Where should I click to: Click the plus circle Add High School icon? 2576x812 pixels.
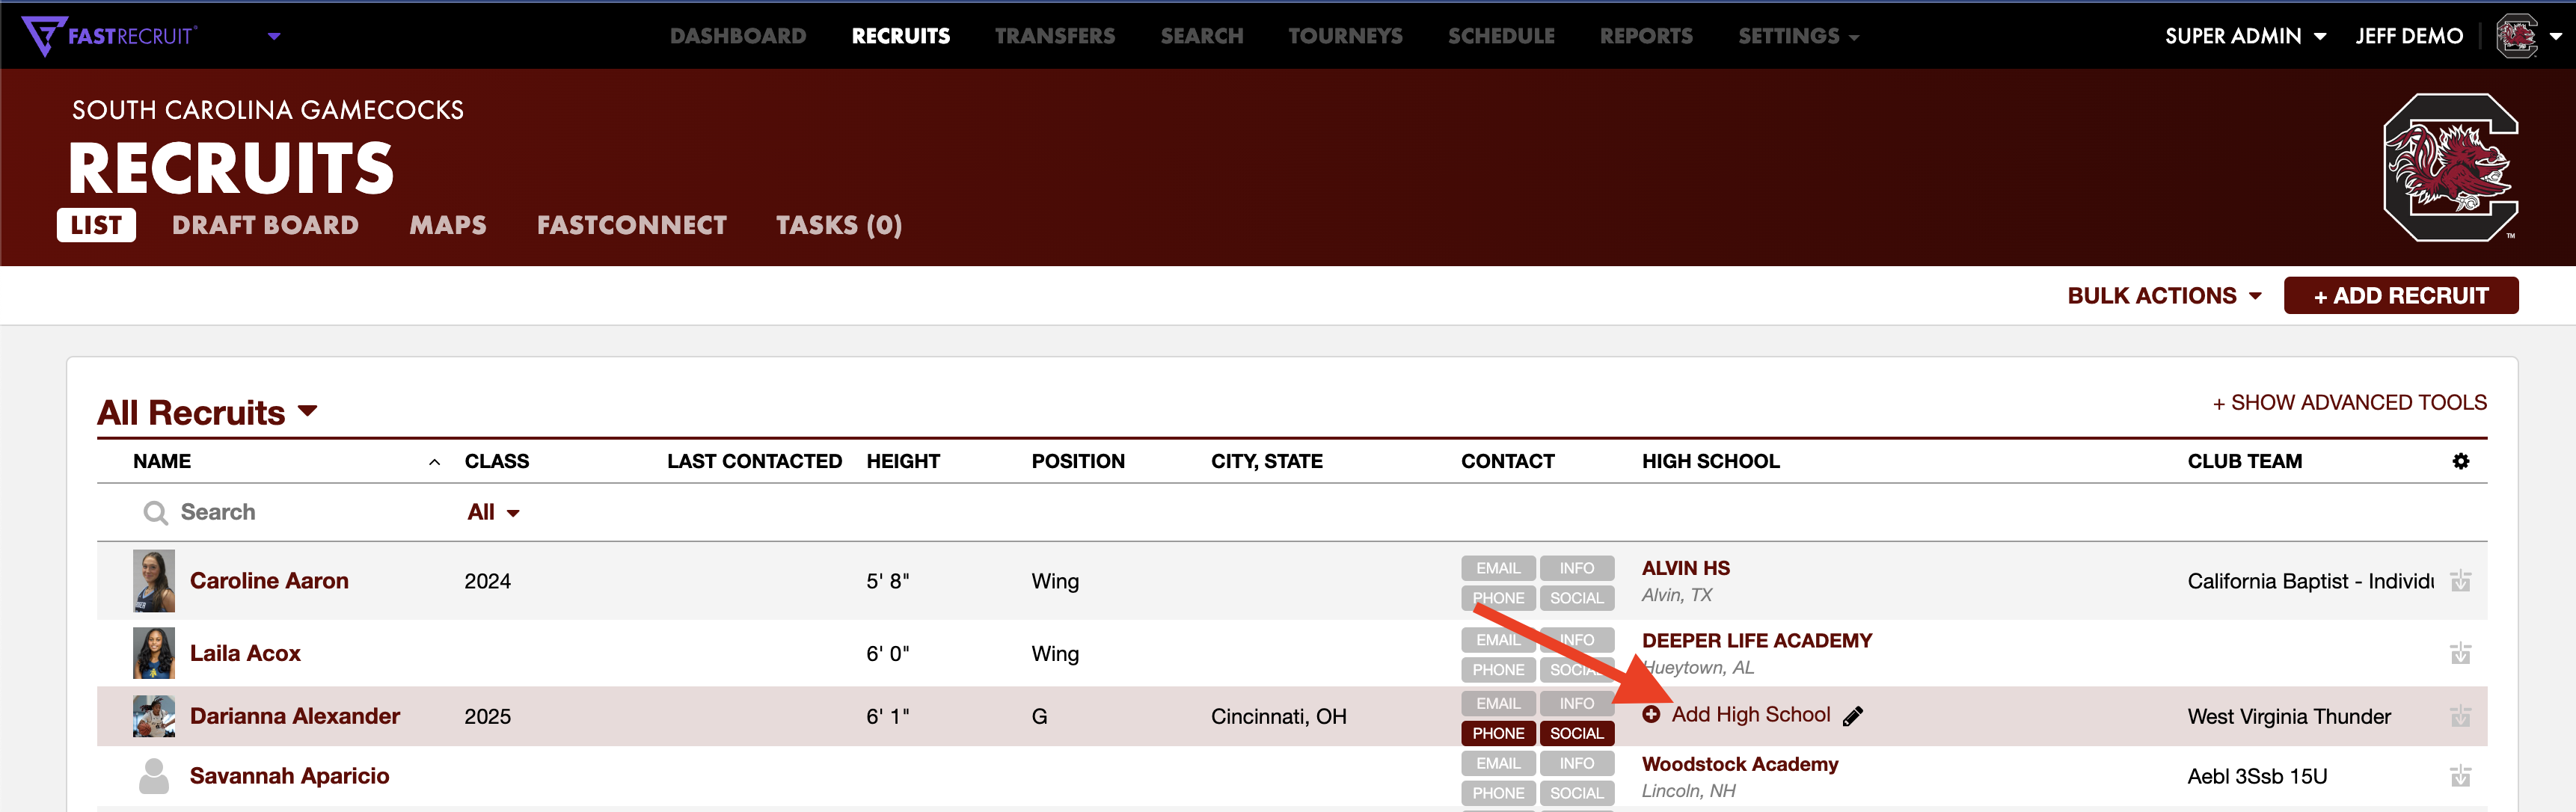coord(1651,714)
